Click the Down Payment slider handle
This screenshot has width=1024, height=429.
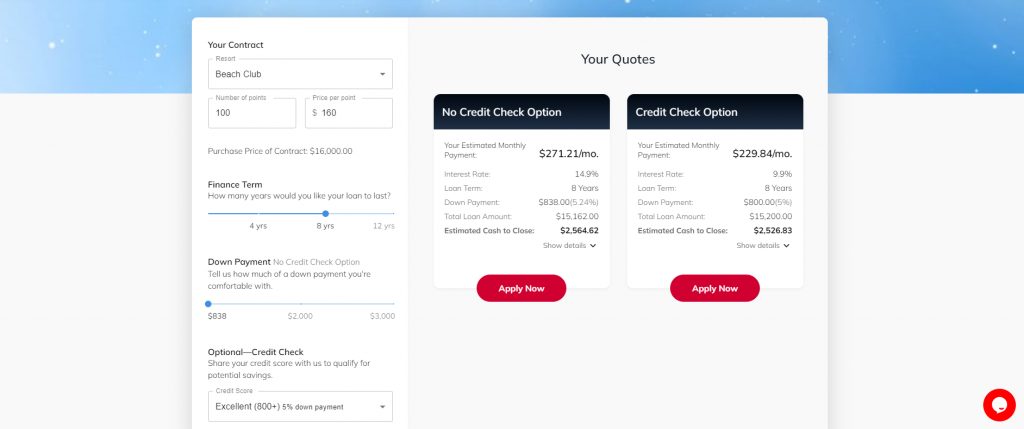(x=208, y=303)
